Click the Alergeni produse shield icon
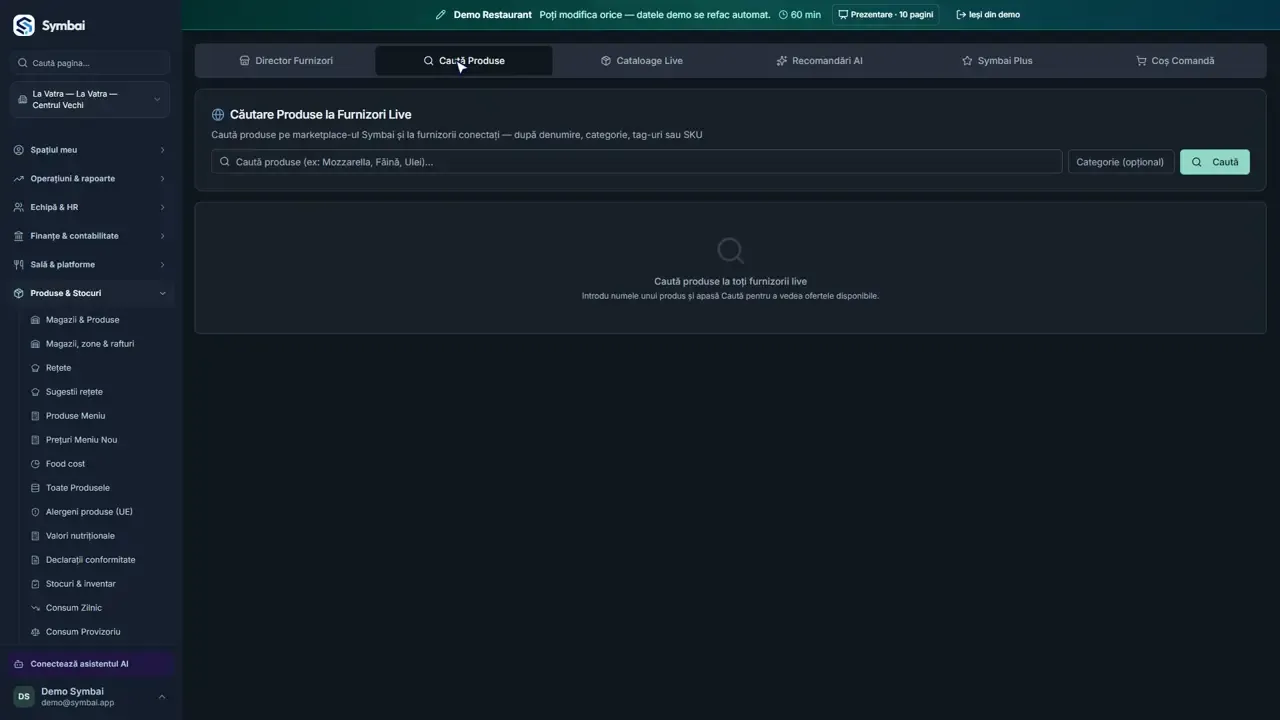Screen dimensions: 1280x720 click(x=36, y=512)
